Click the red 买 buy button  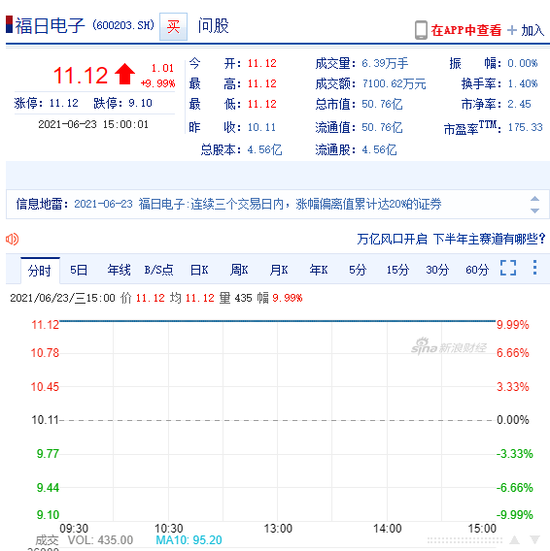[x=173, y=26]
